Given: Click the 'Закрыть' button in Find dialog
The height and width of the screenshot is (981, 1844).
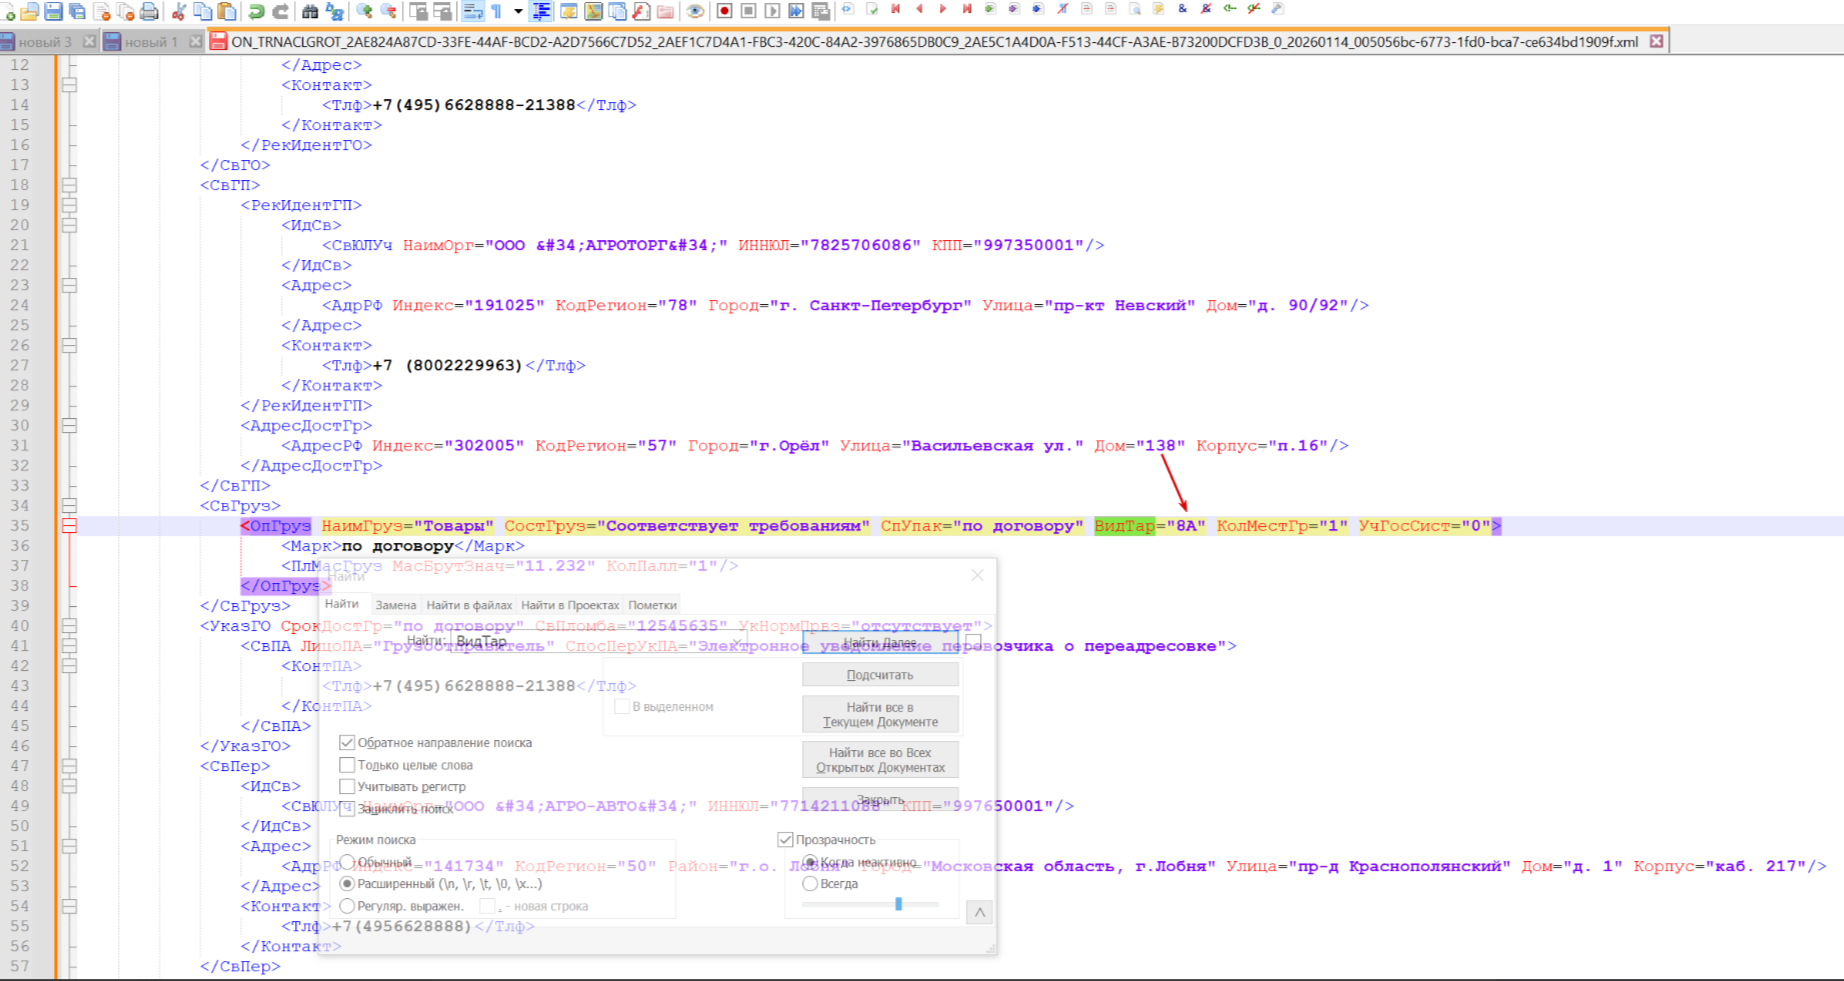Looking at the screenshot, I should pos(880,799).
